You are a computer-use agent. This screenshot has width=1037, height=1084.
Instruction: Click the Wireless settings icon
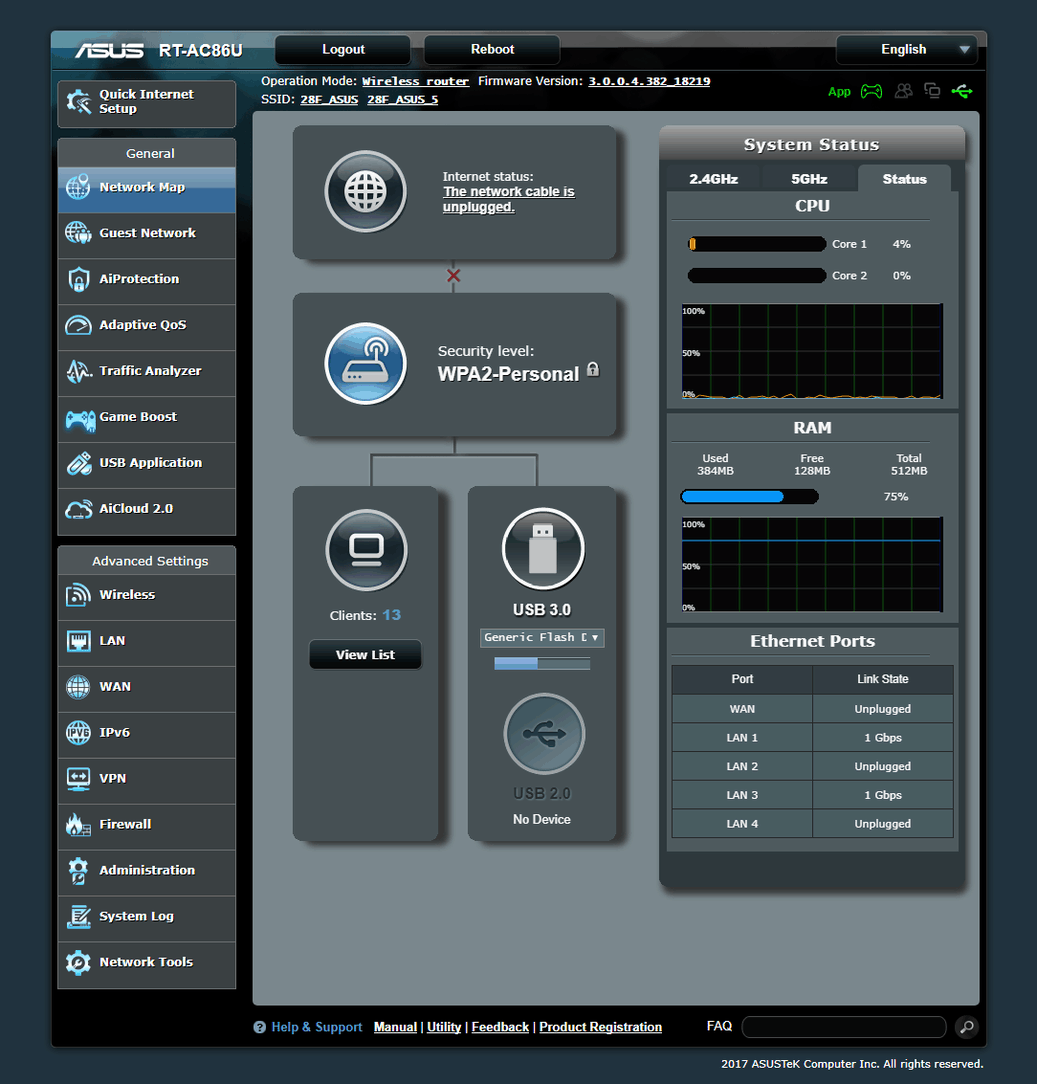click(x=78, y=595)
